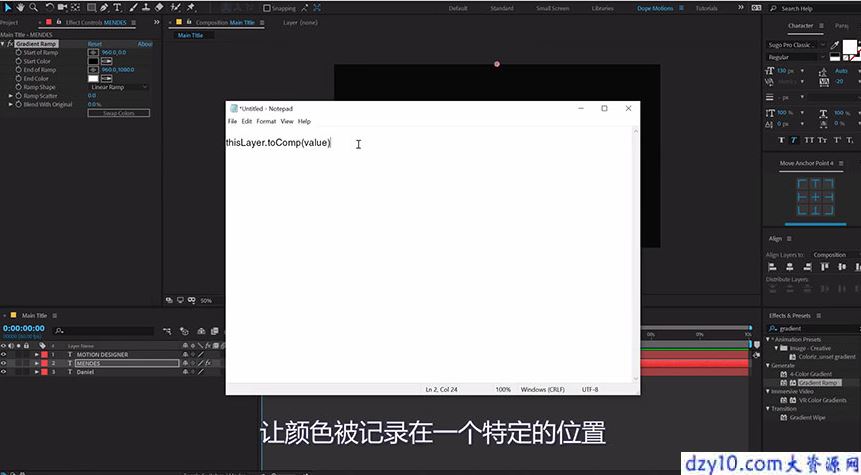
Task: Toggle Faux Italic text style
Action: click(794, 140)
